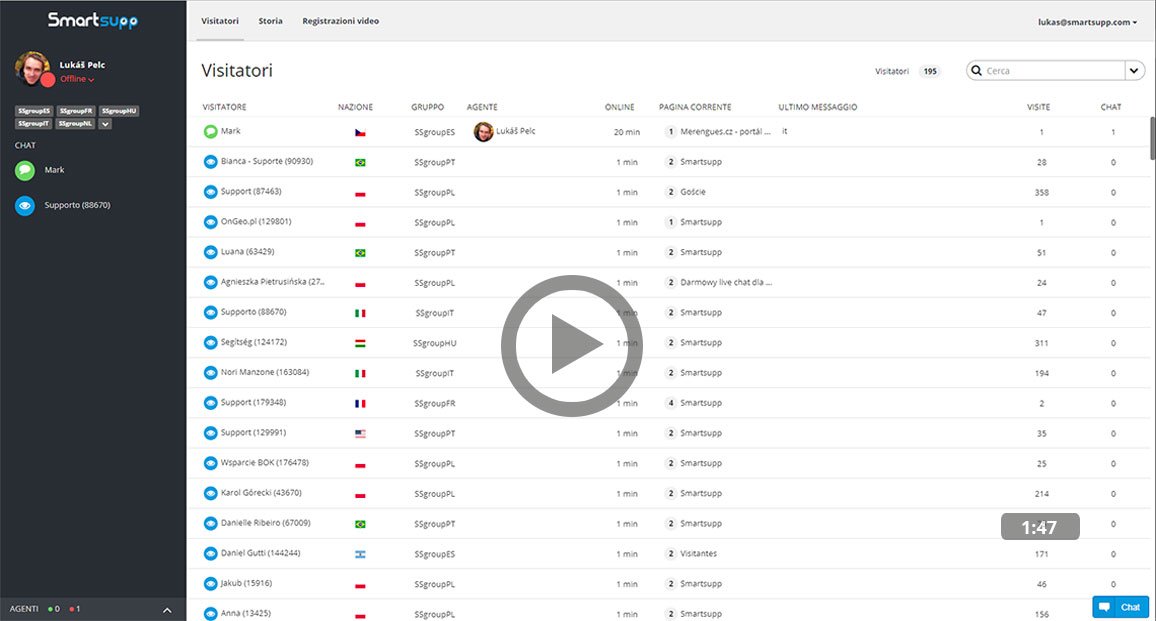Play the video overlay button

coord(571,344)
